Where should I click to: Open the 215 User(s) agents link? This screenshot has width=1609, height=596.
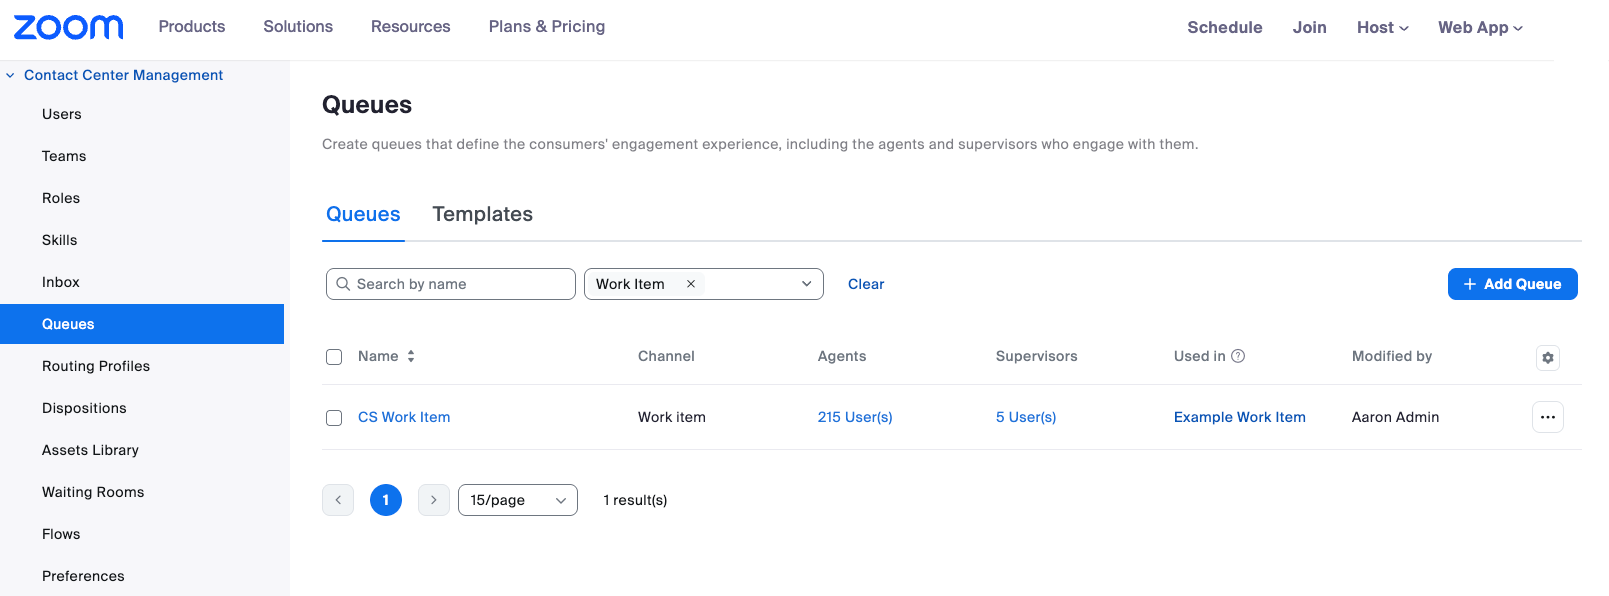pyautogui.click(x=855, y=417)
